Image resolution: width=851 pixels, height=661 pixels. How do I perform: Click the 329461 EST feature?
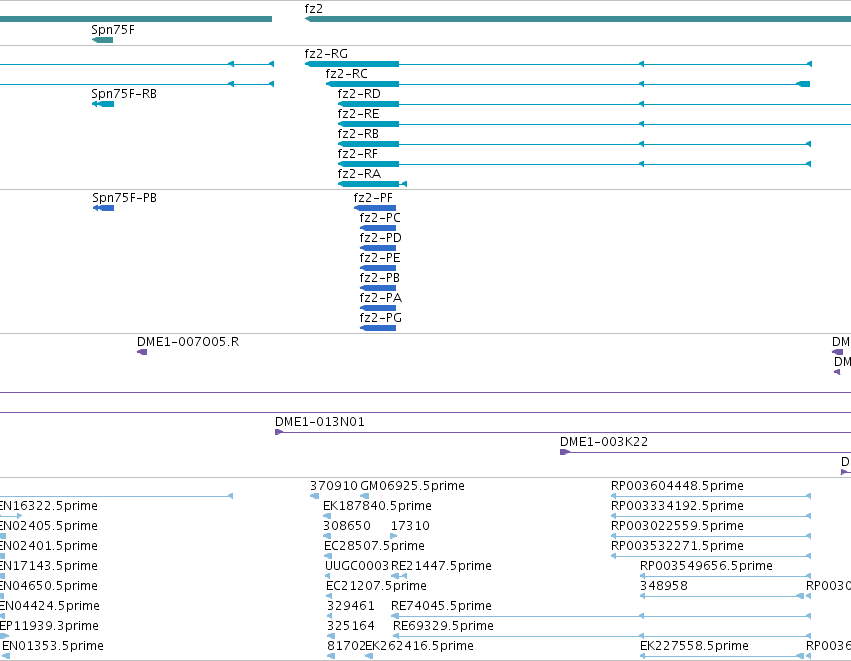coord(329,616)
